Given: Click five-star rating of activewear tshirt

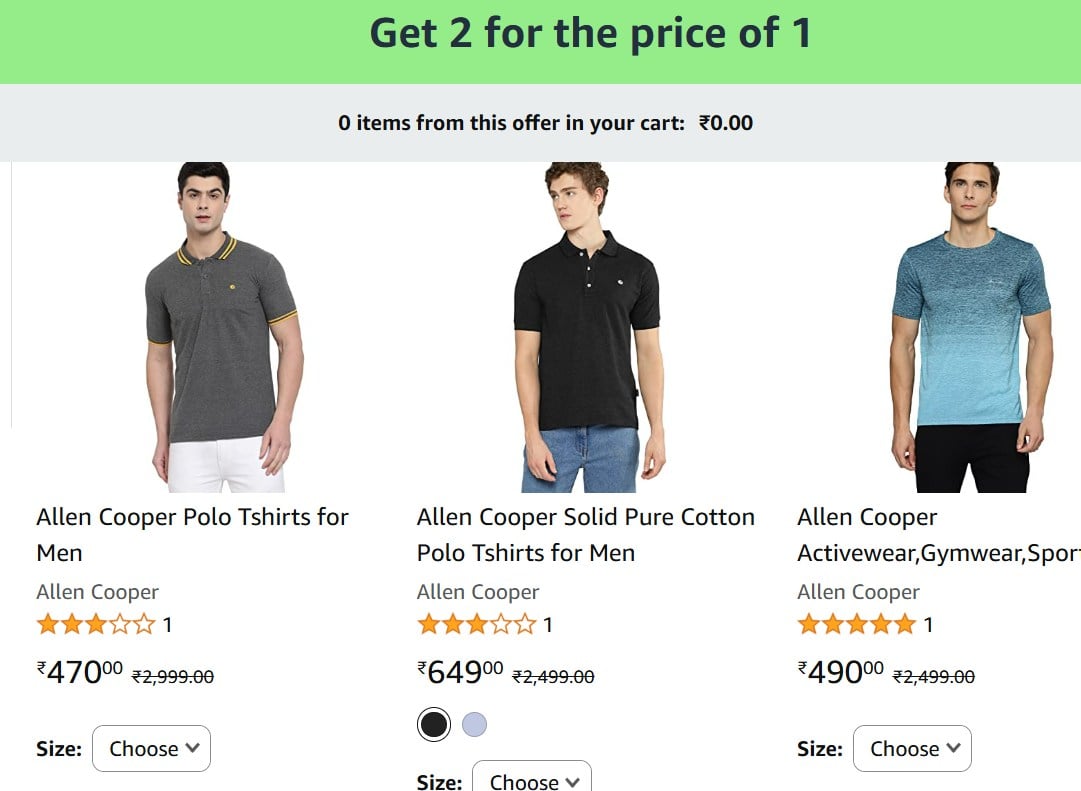Looking at the screenshot, I should tap(857, 624).
